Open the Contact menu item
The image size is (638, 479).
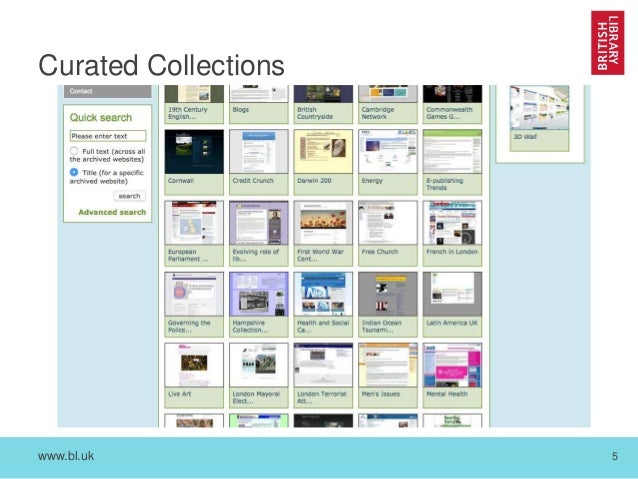pos(107,91)
